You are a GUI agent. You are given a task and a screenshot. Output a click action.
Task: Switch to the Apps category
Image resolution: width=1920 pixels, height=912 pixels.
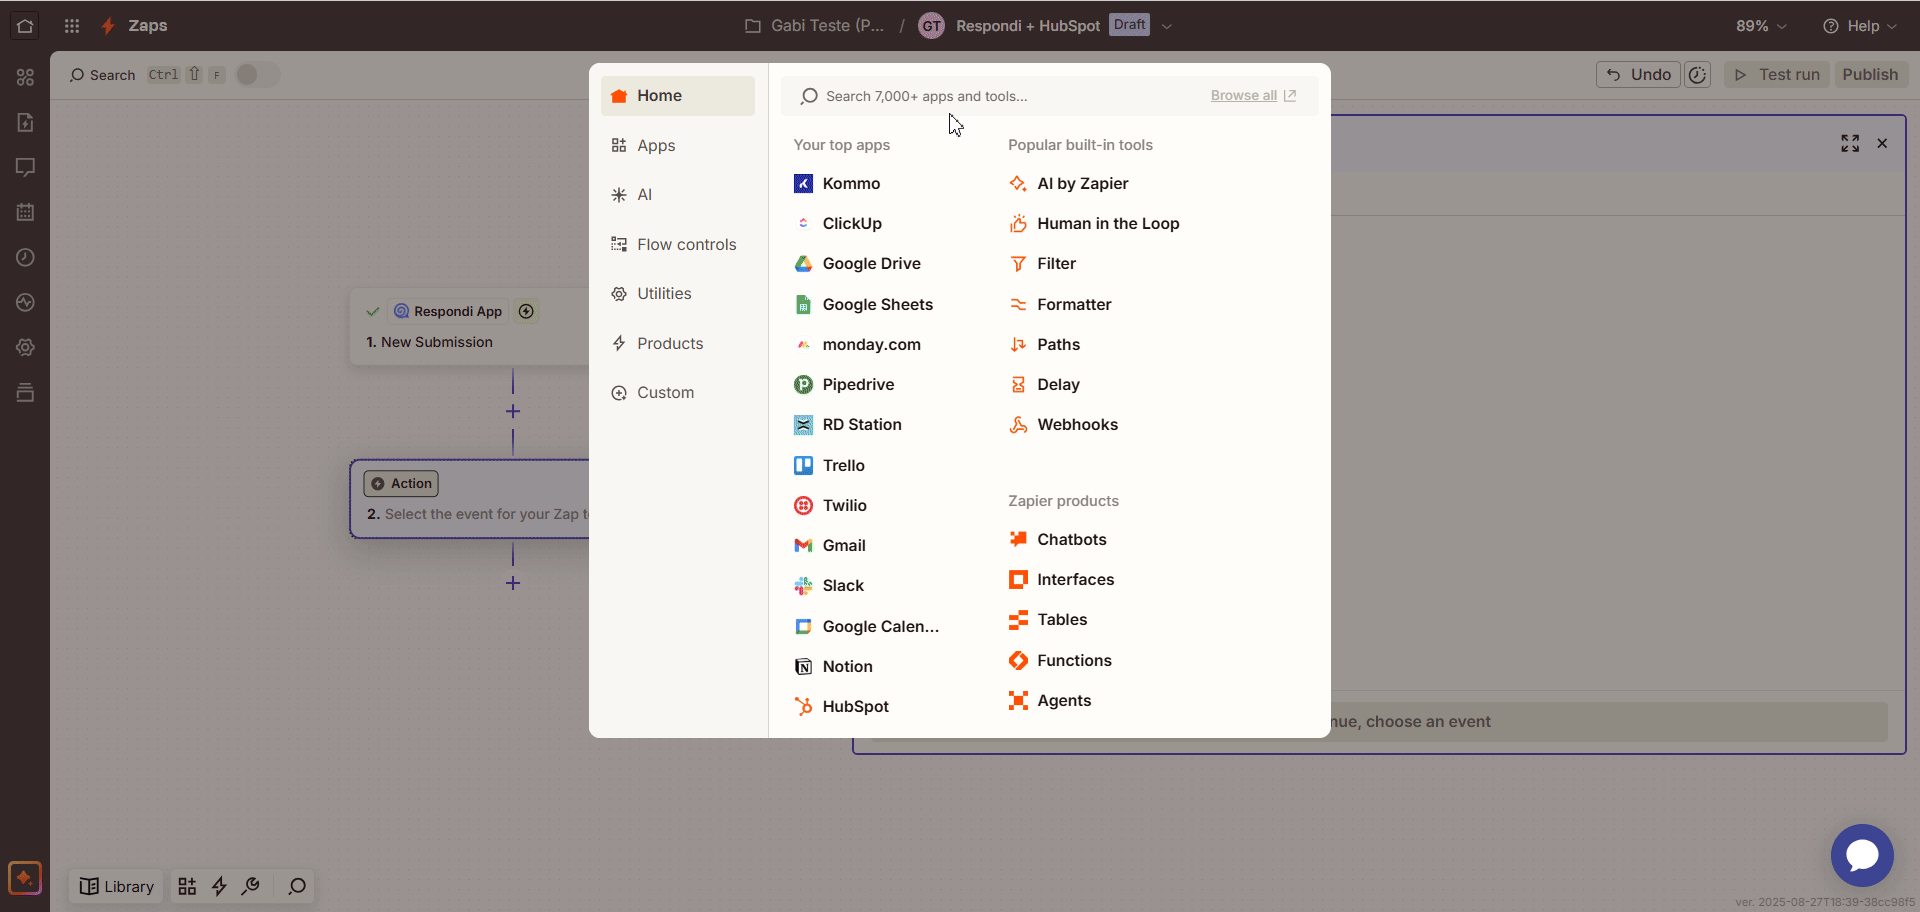click(x=677, y=146)
